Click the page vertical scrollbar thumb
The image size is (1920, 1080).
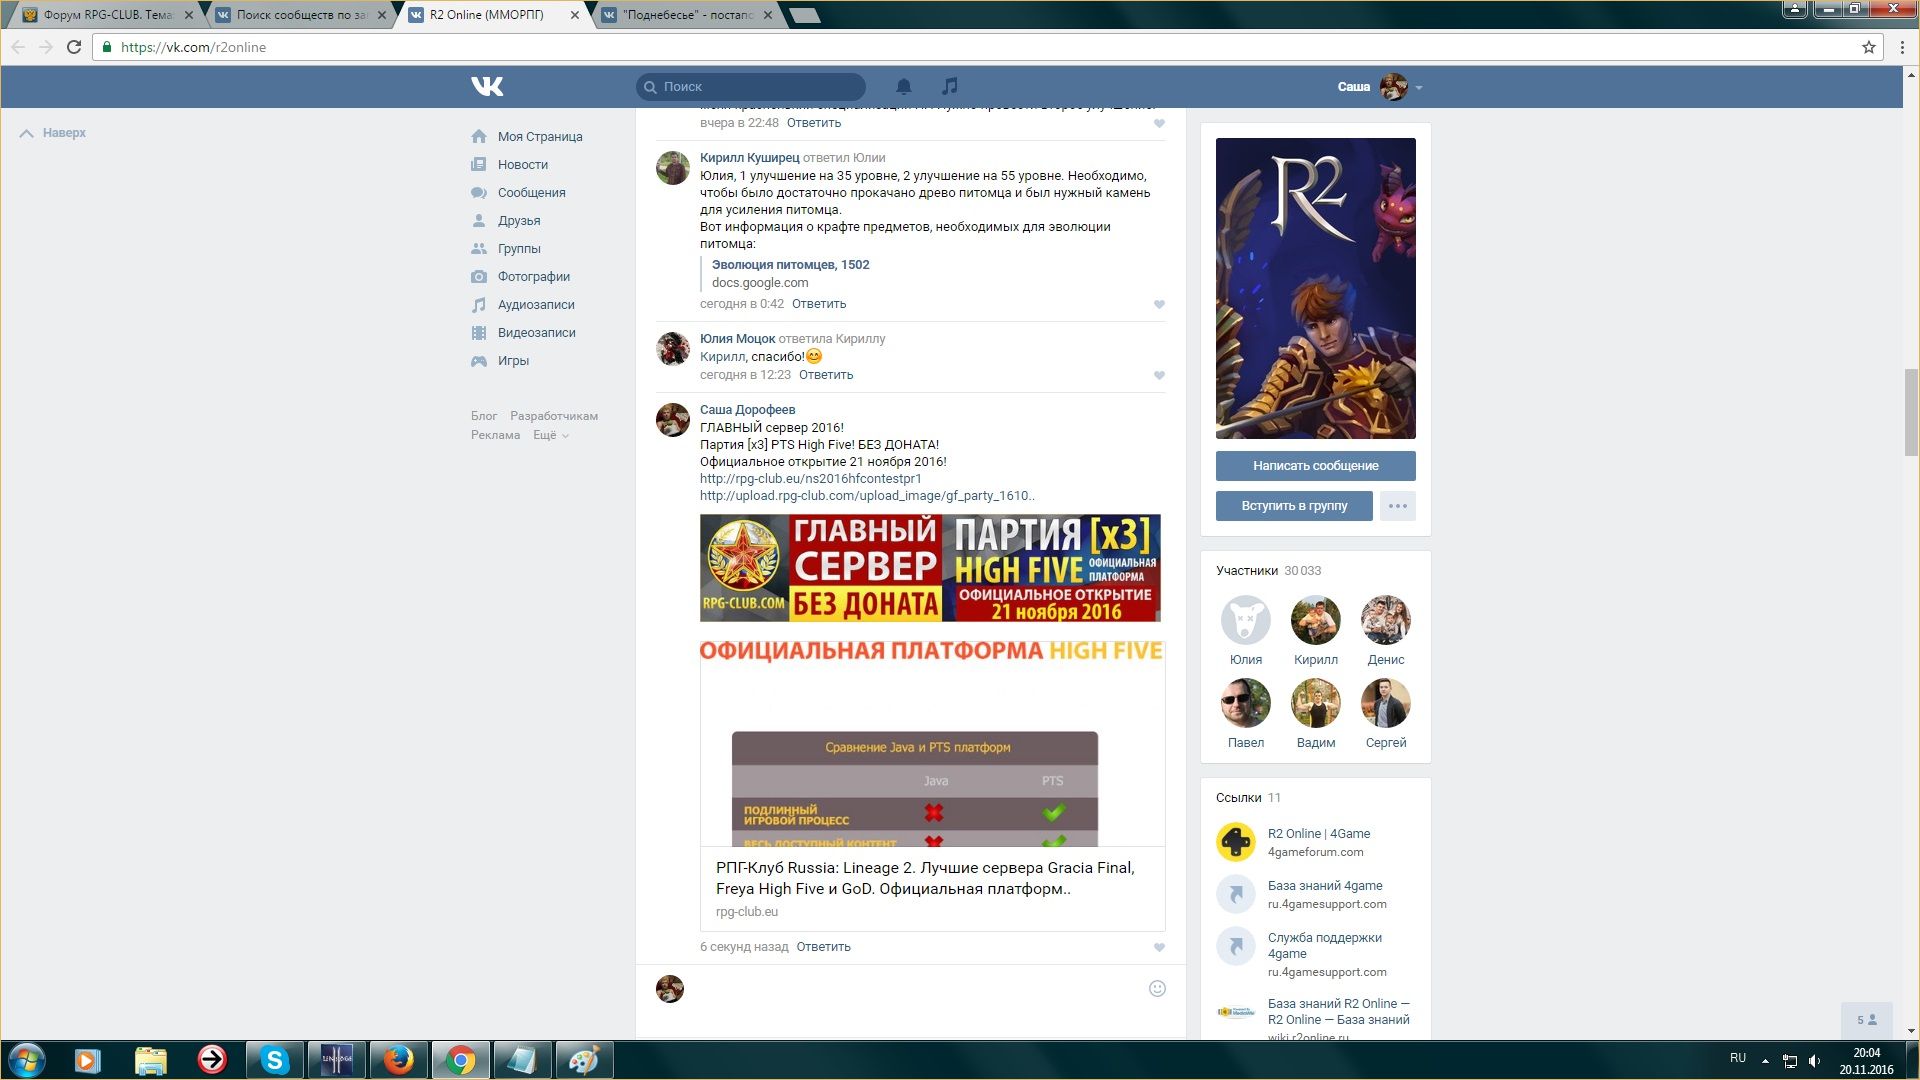1911,410
